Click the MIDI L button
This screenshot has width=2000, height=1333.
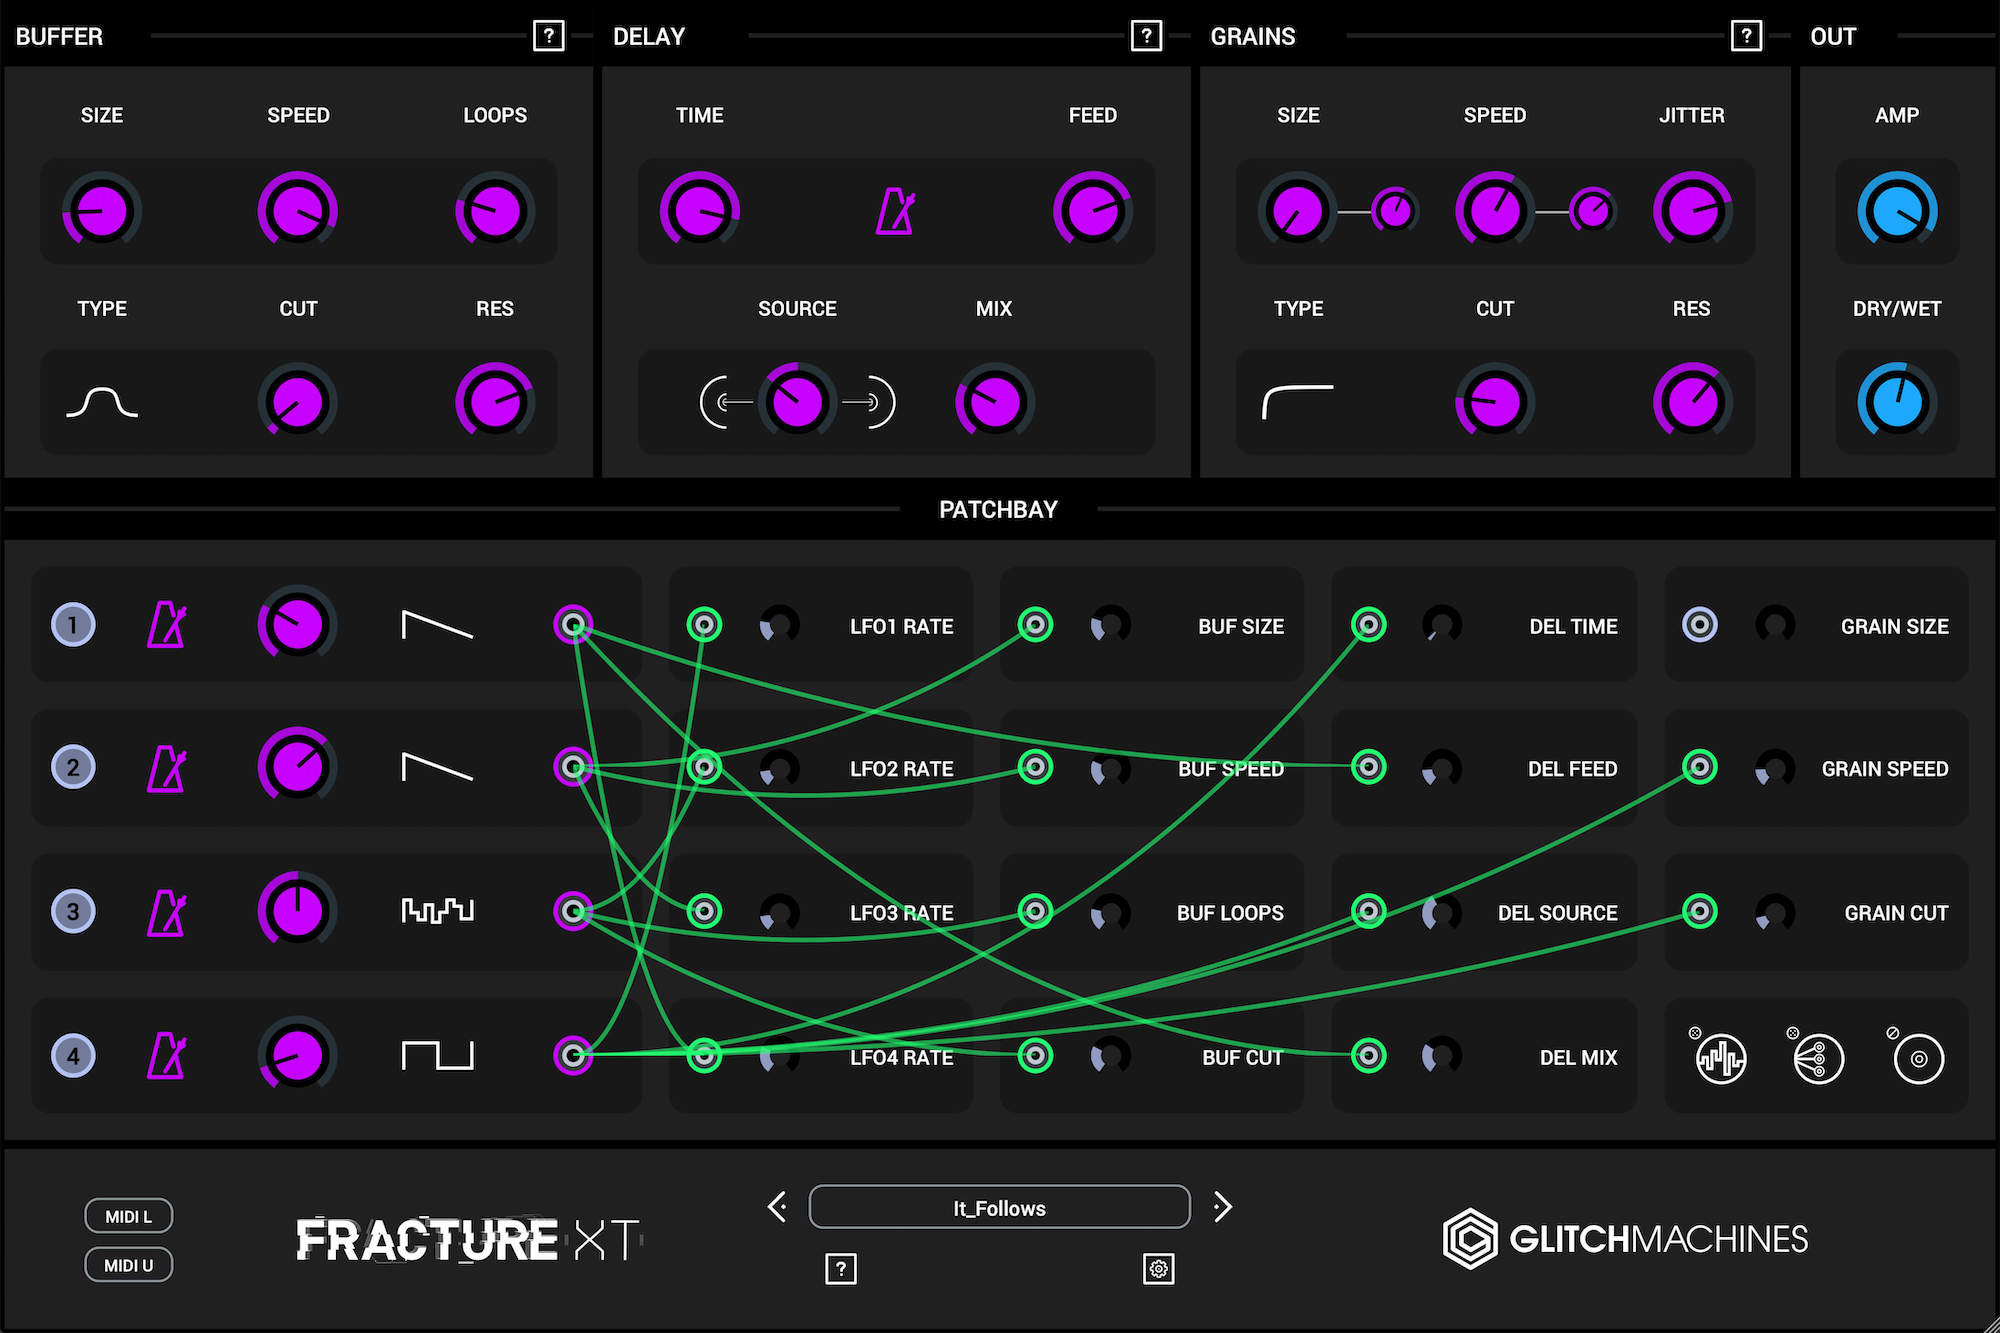point(129,1216)
